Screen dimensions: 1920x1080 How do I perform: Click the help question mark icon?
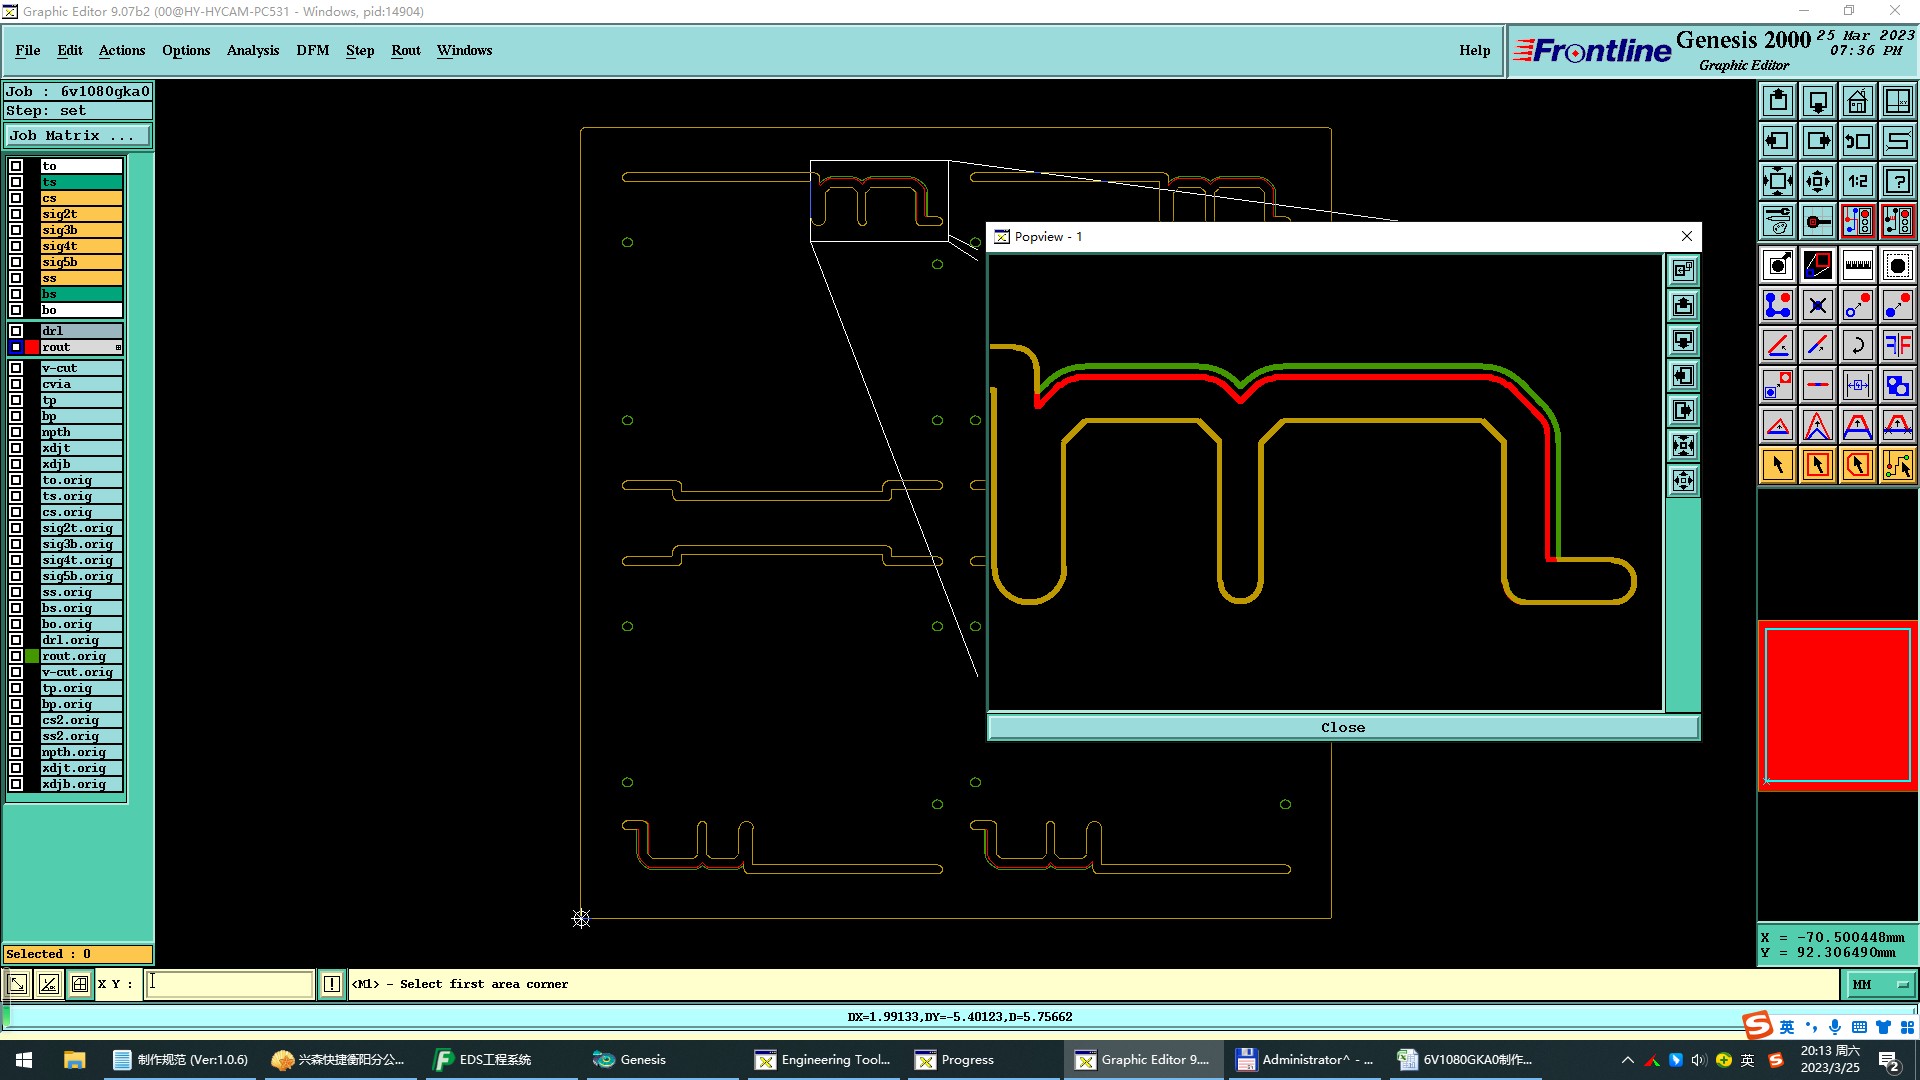point(1897,181)
